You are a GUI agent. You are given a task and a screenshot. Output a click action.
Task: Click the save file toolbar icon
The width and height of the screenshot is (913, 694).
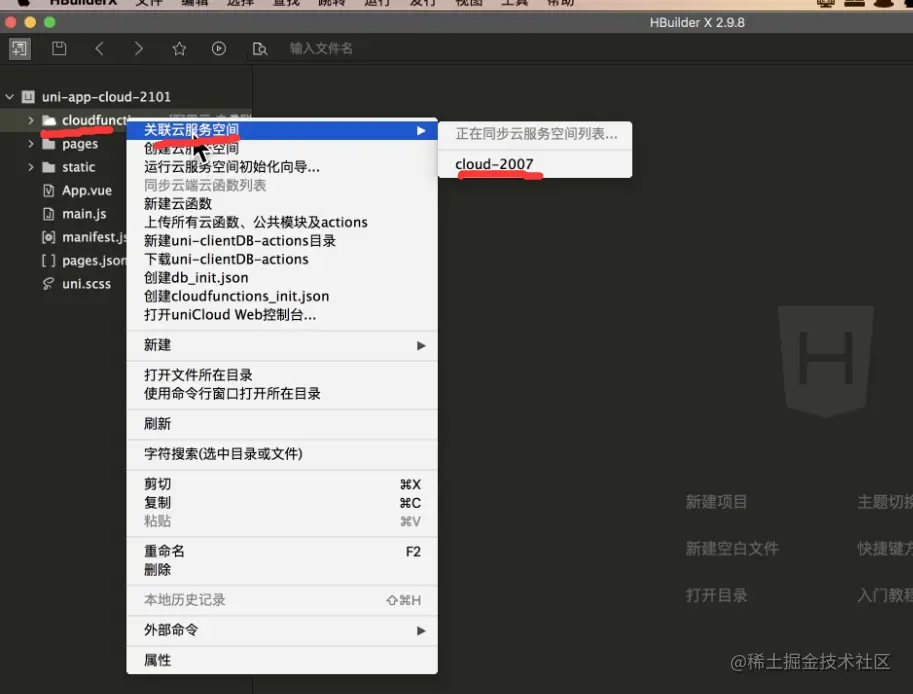point(59,48)
